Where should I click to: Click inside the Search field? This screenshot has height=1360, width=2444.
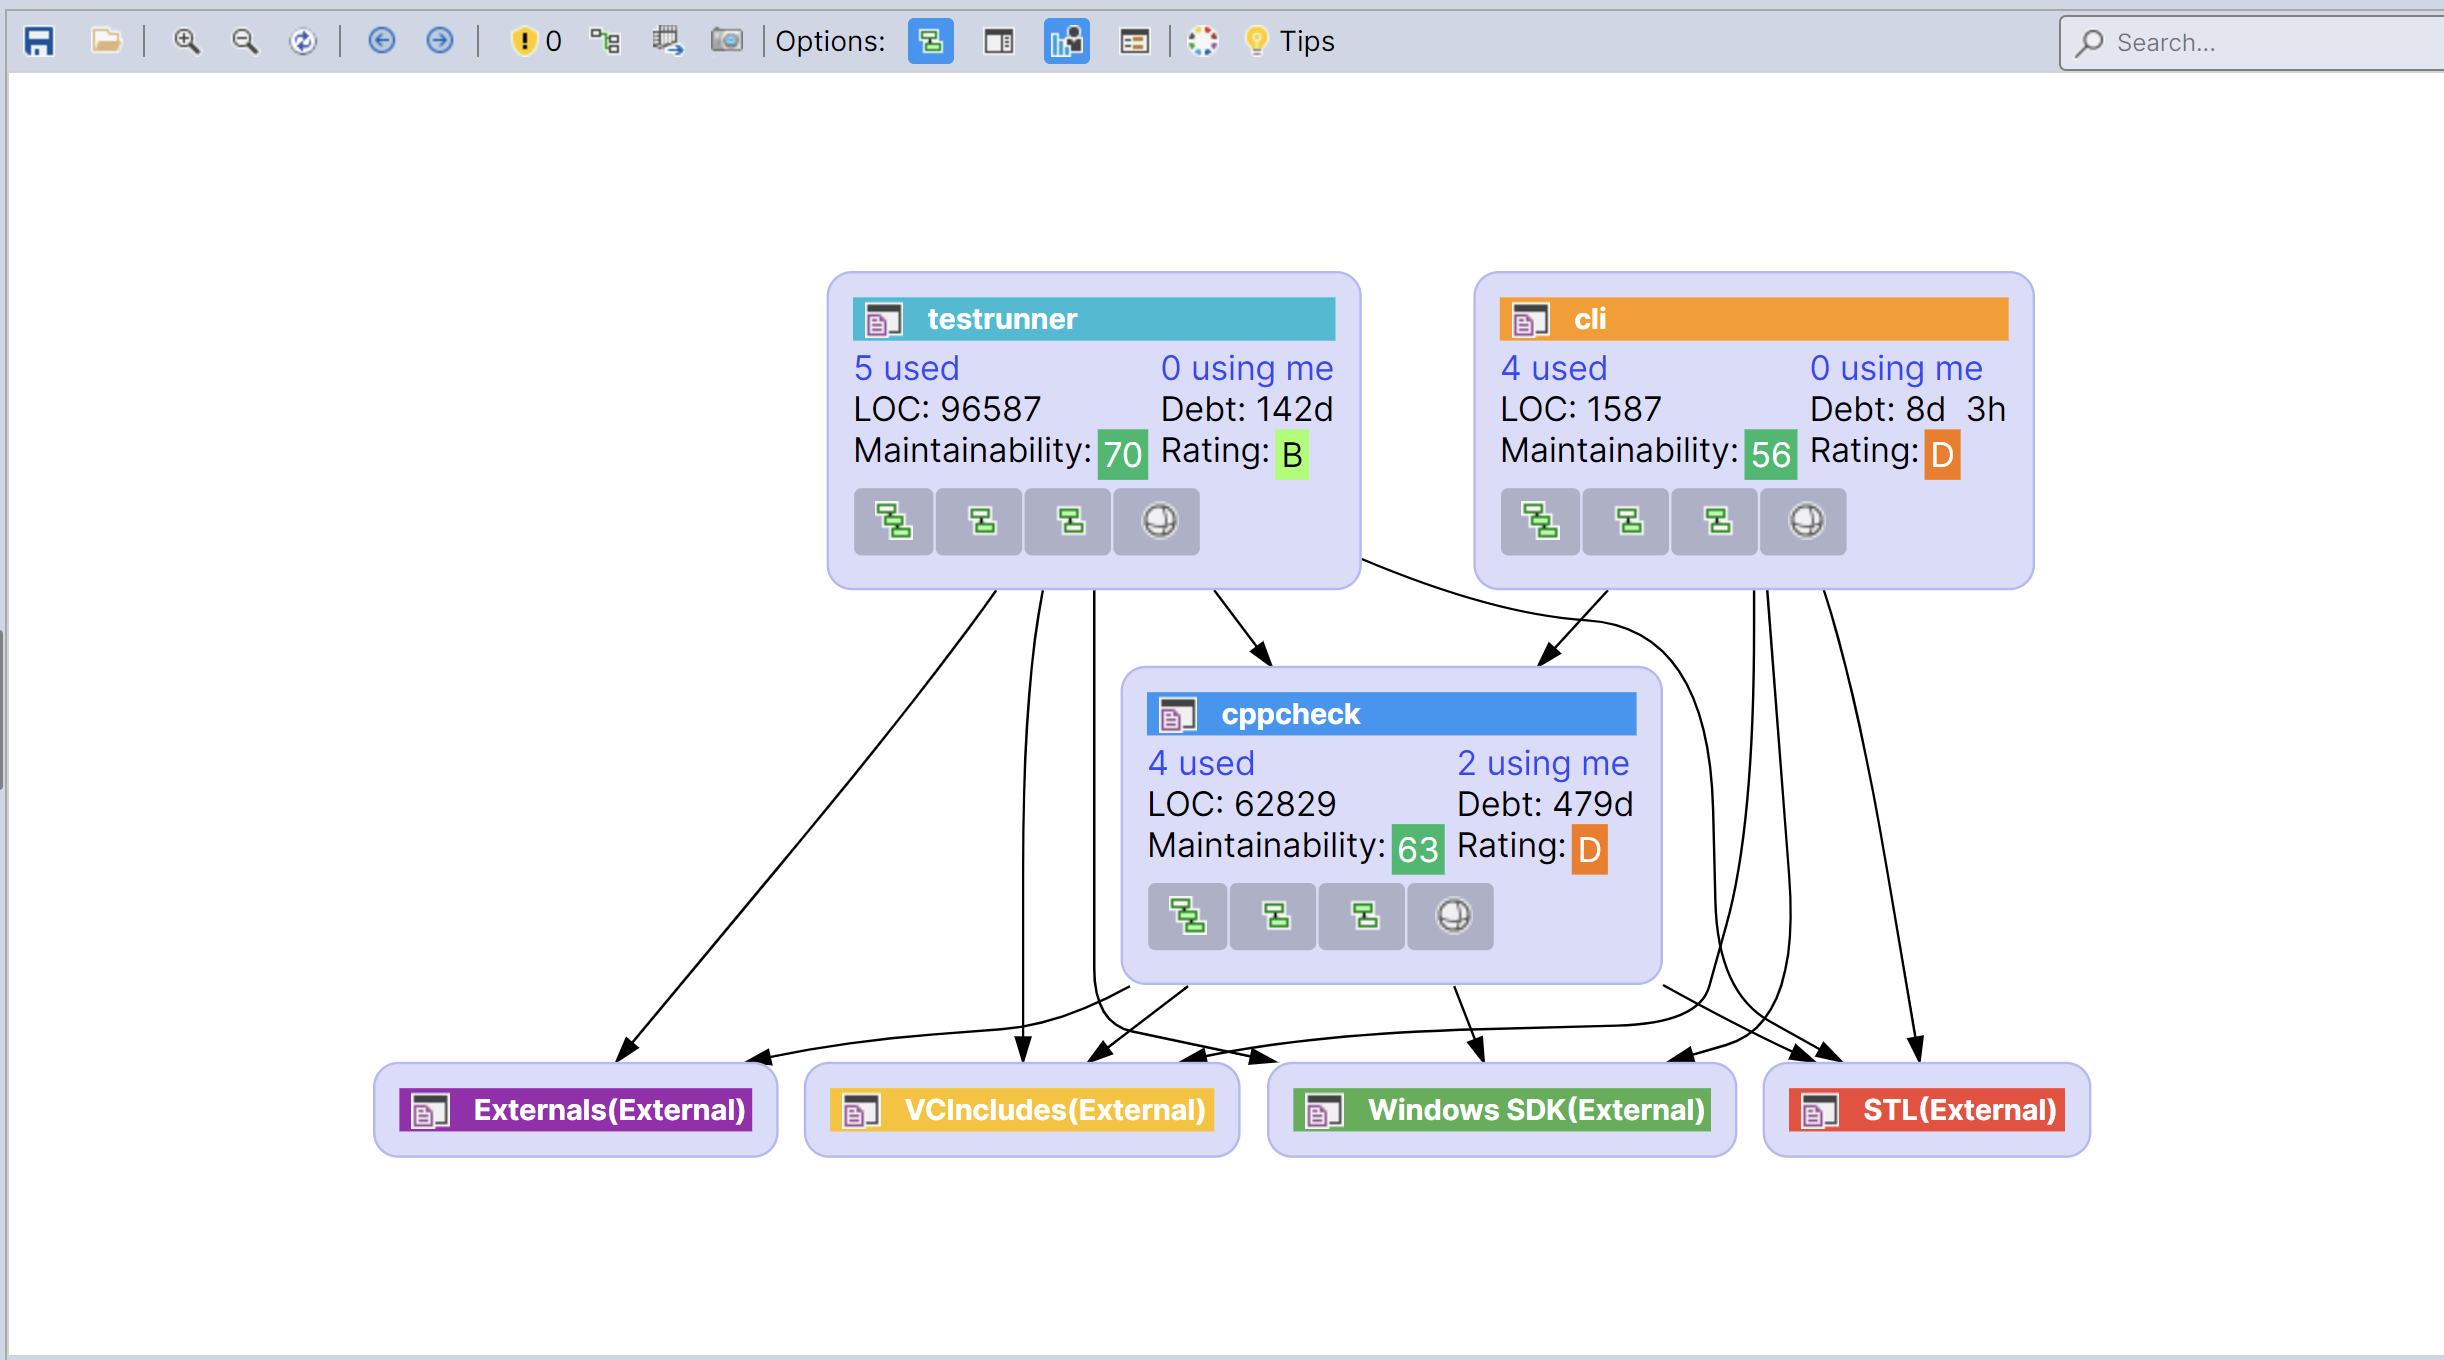[x=2248, y=42]
